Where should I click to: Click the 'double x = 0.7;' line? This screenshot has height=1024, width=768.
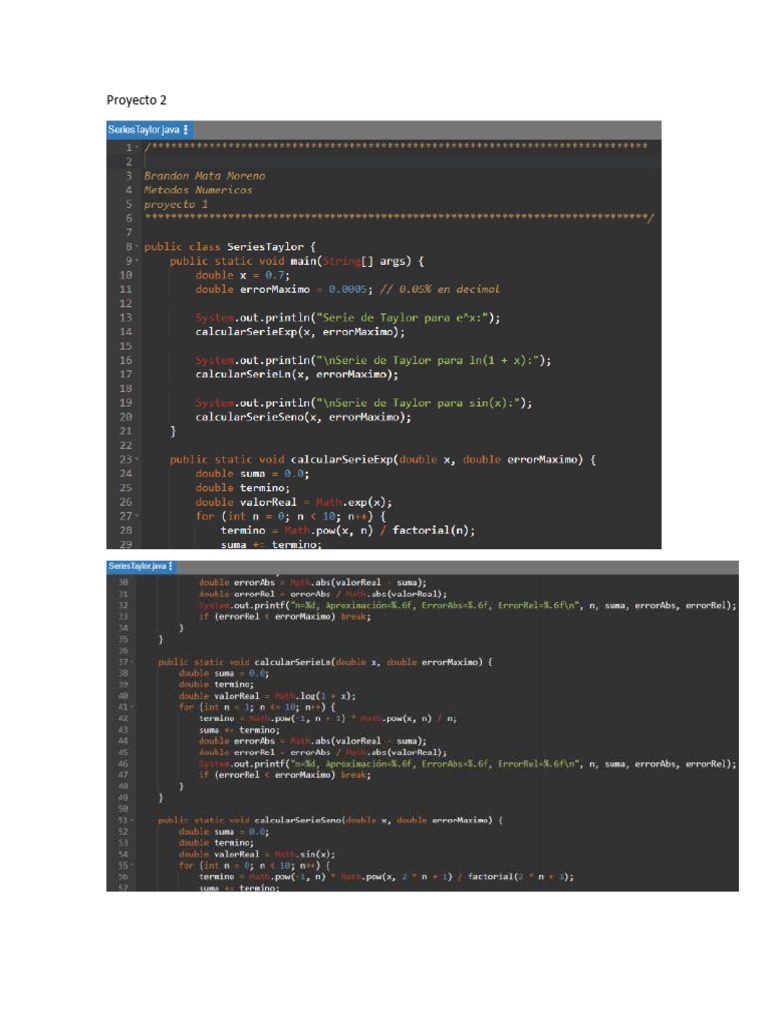242,275
